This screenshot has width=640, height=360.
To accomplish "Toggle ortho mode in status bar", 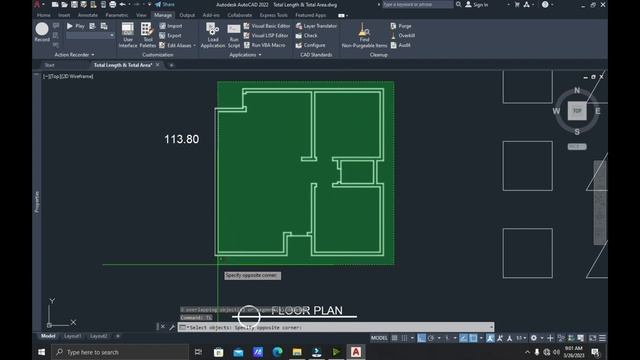I will 422,338.
